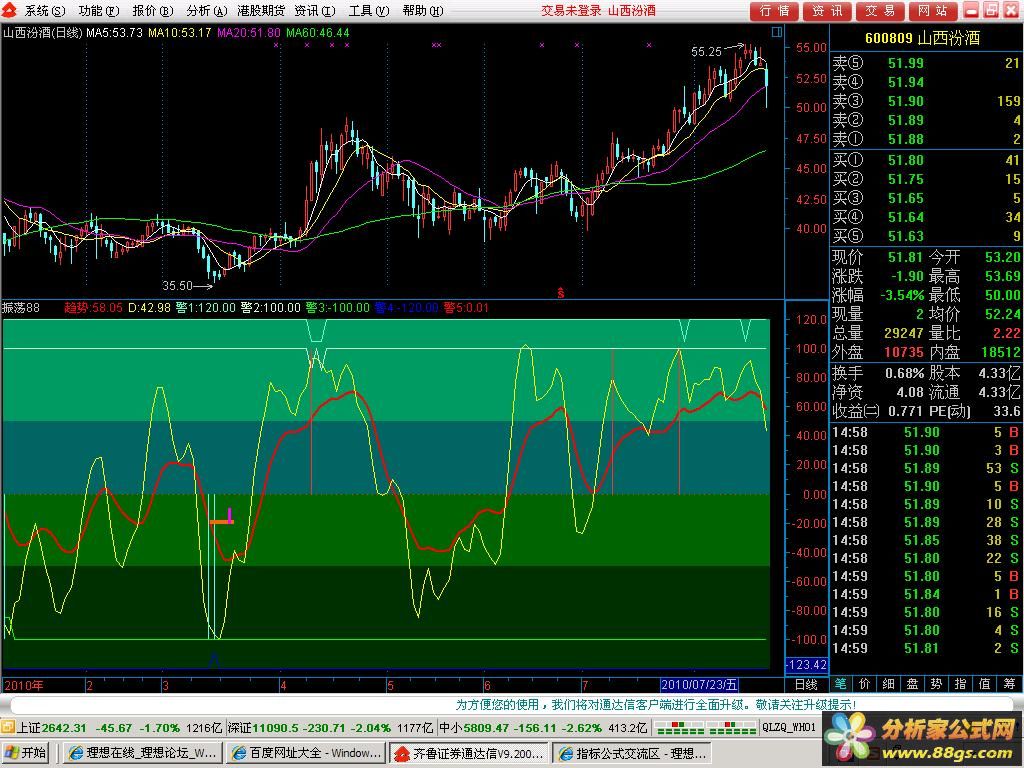Open the 港股期货 menu
This screenshot has width=1024, height=768.
(260, 10)
